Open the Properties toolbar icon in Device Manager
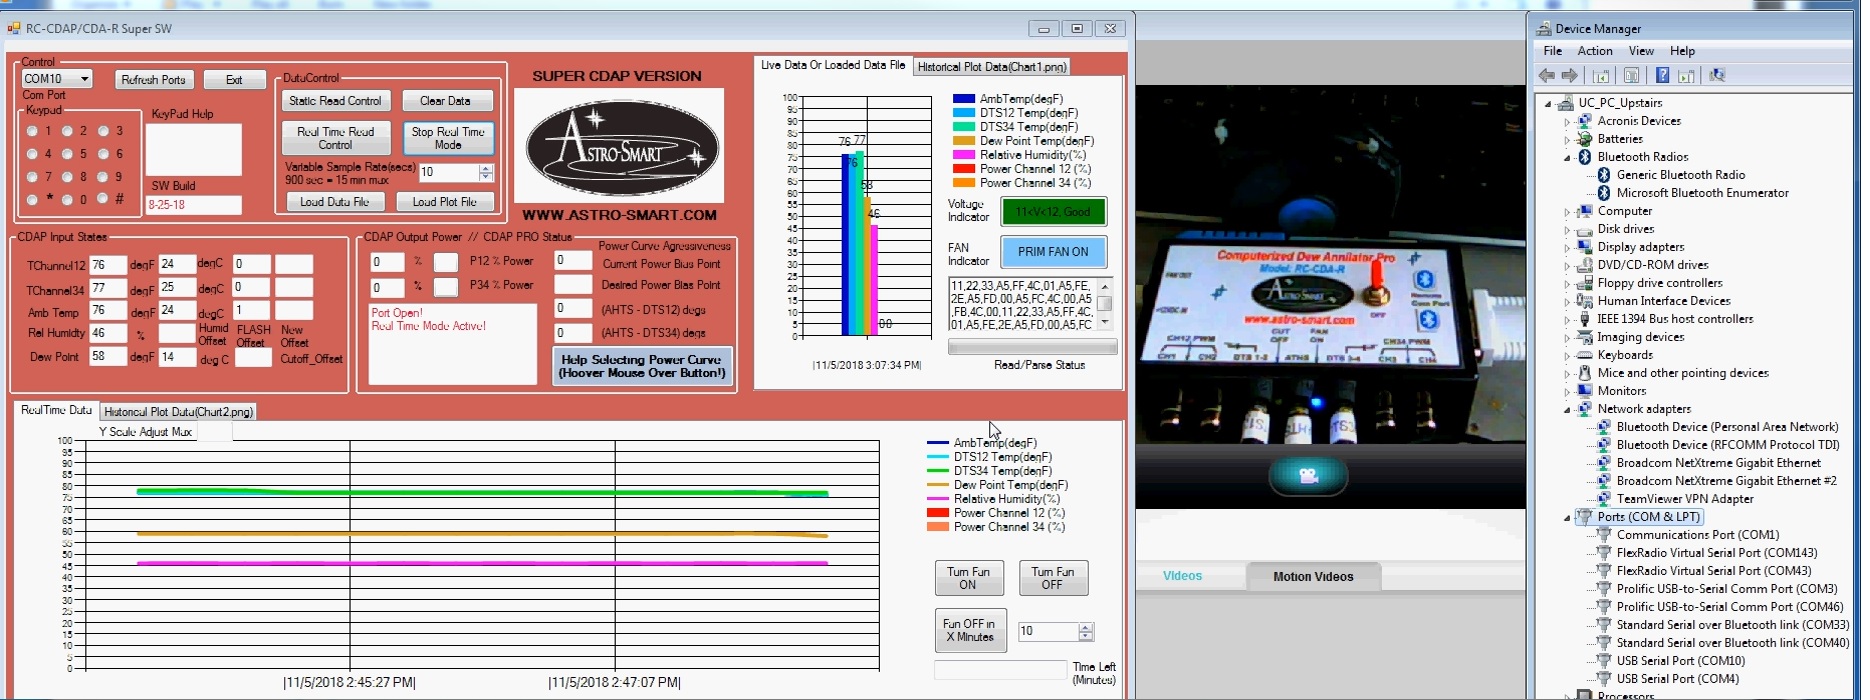The height and width of the screenshot is (700, 1870). click(1632, 75)
